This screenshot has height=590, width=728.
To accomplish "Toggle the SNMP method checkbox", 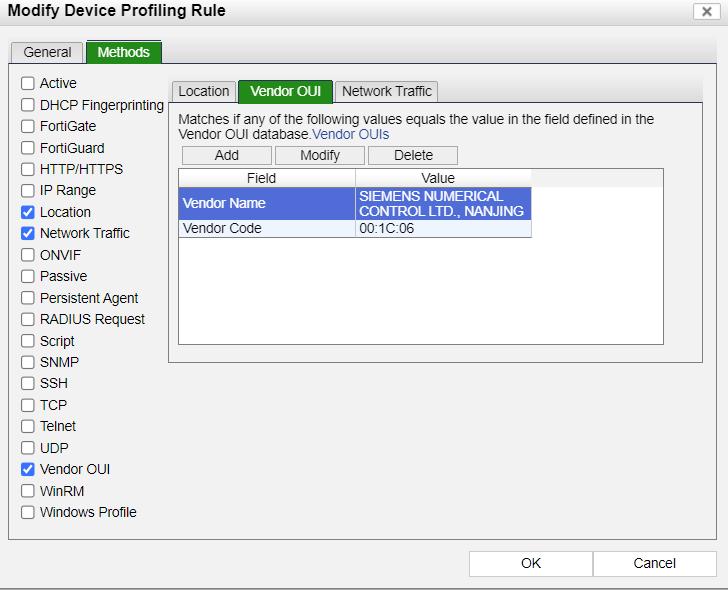I will tap(28, 362).
